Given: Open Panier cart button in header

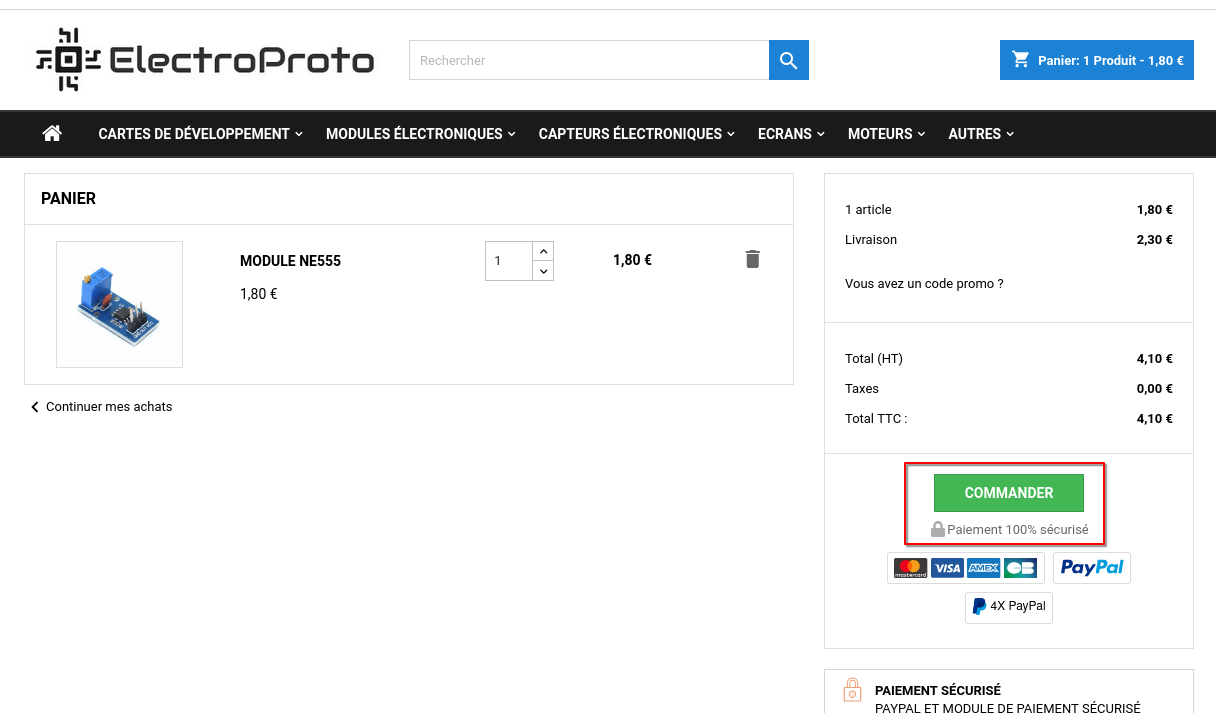Looking at the screenshot, I should [x=1097, y=60].
